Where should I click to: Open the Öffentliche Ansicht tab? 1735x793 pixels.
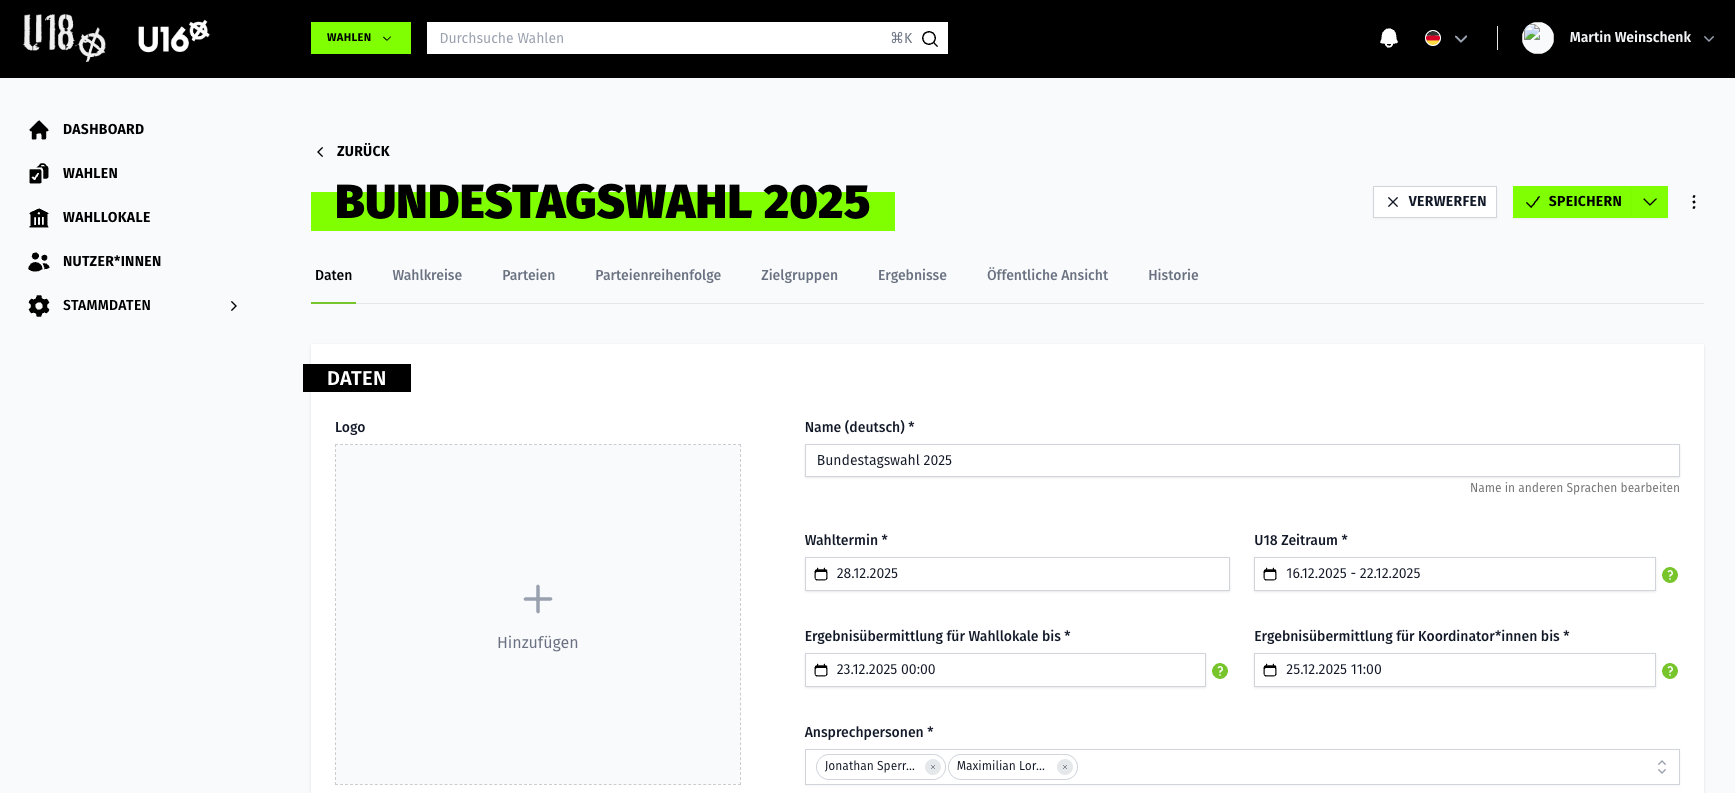tap(1047, 275)
